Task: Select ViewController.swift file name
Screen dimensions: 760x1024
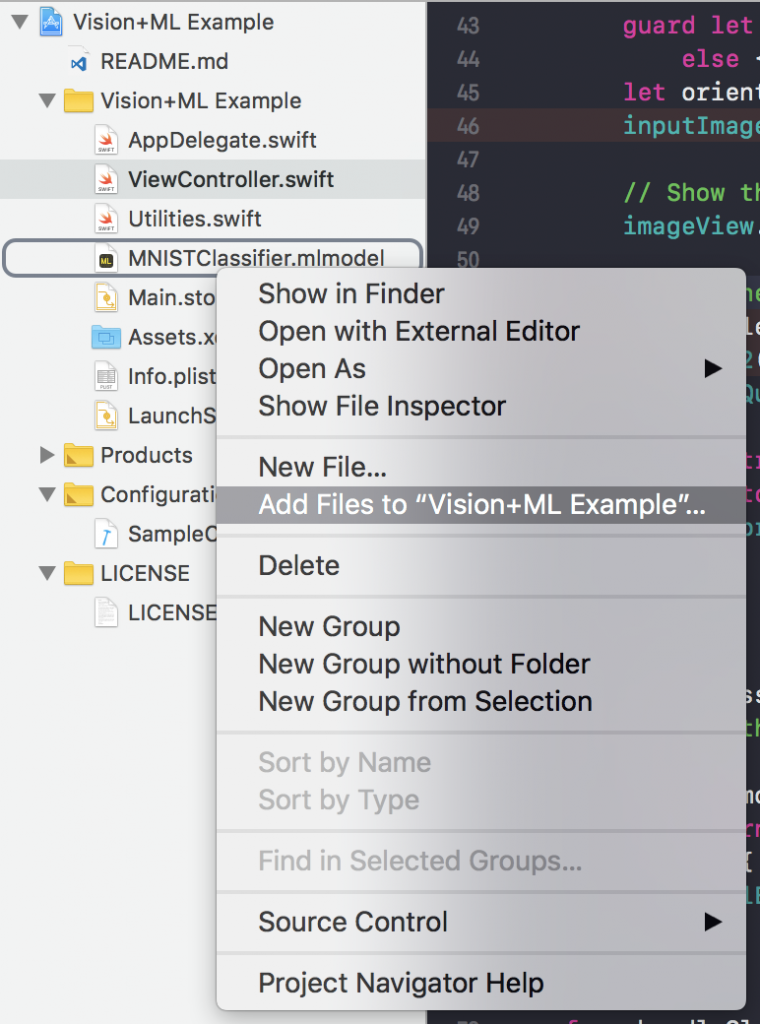Action: [231, 180]
